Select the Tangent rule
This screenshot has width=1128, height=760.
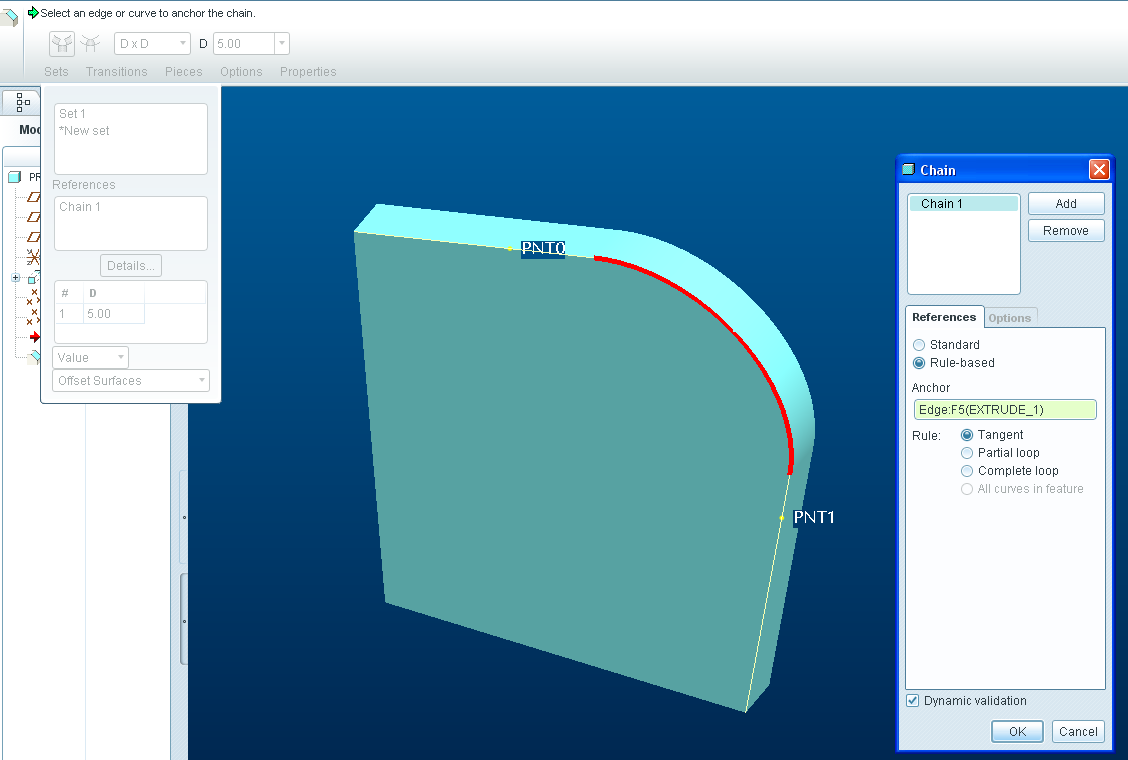click(x=967, y=435)
